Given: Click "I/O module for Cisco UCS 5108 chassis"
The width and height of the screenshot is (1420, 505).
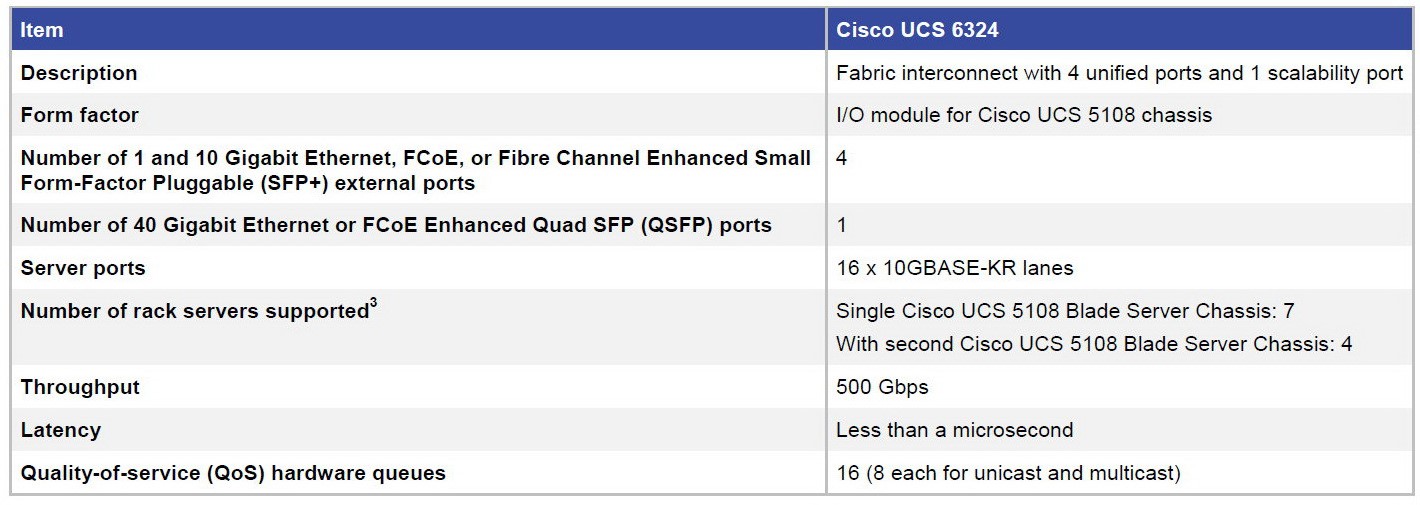Looking at the screenshot, I should click(1024, 115).
